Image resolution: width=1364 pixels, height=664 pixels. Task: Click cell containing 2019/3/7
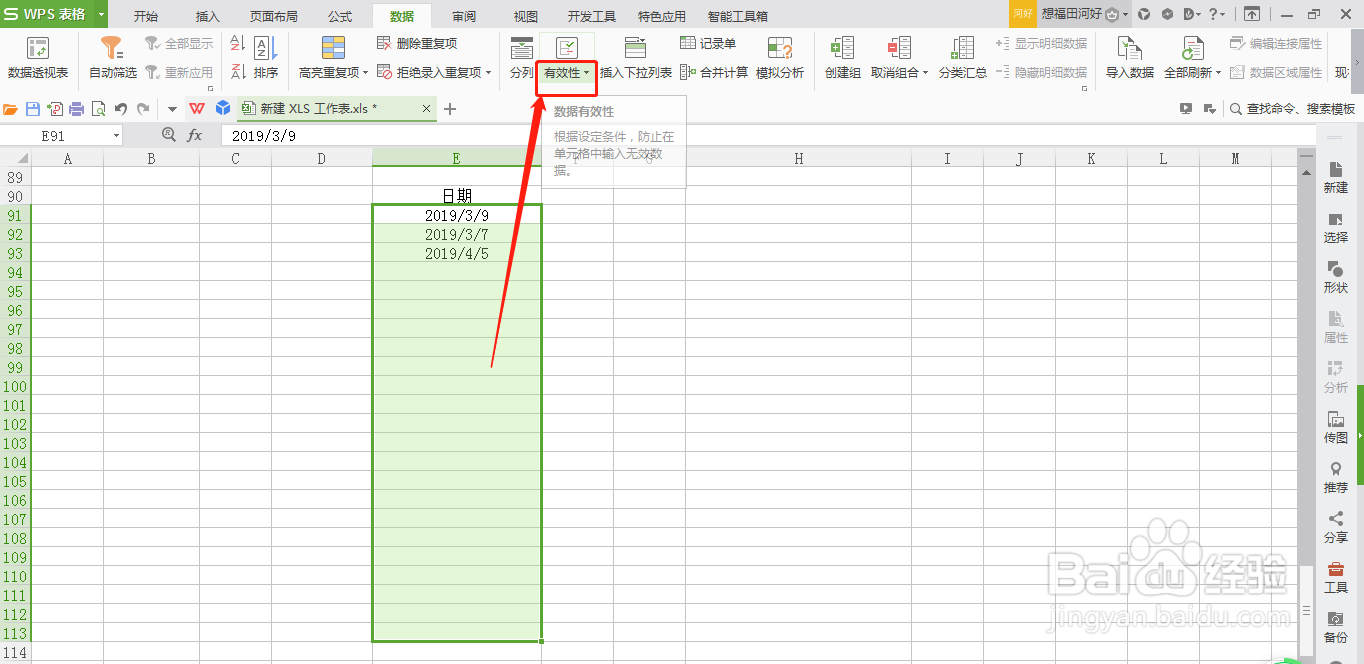tap(456, 234)
